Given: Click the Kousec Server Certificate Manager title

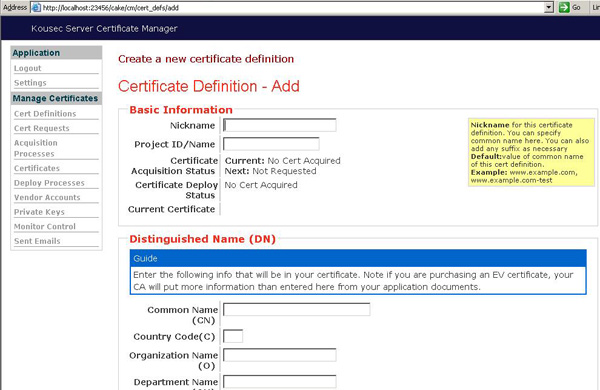Looking at the screenshot, I should point(104,29).
